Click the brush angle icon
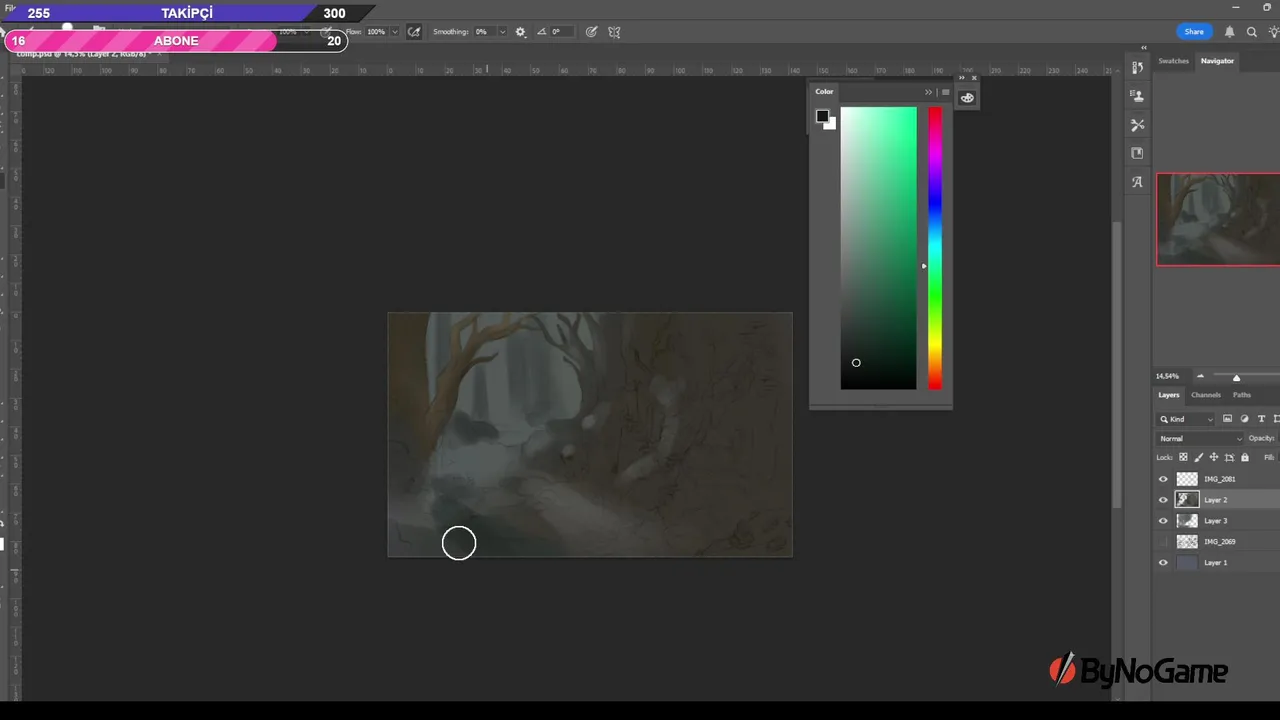Image resolution: width=1280 pixels, height=720 pixels. 541,32
